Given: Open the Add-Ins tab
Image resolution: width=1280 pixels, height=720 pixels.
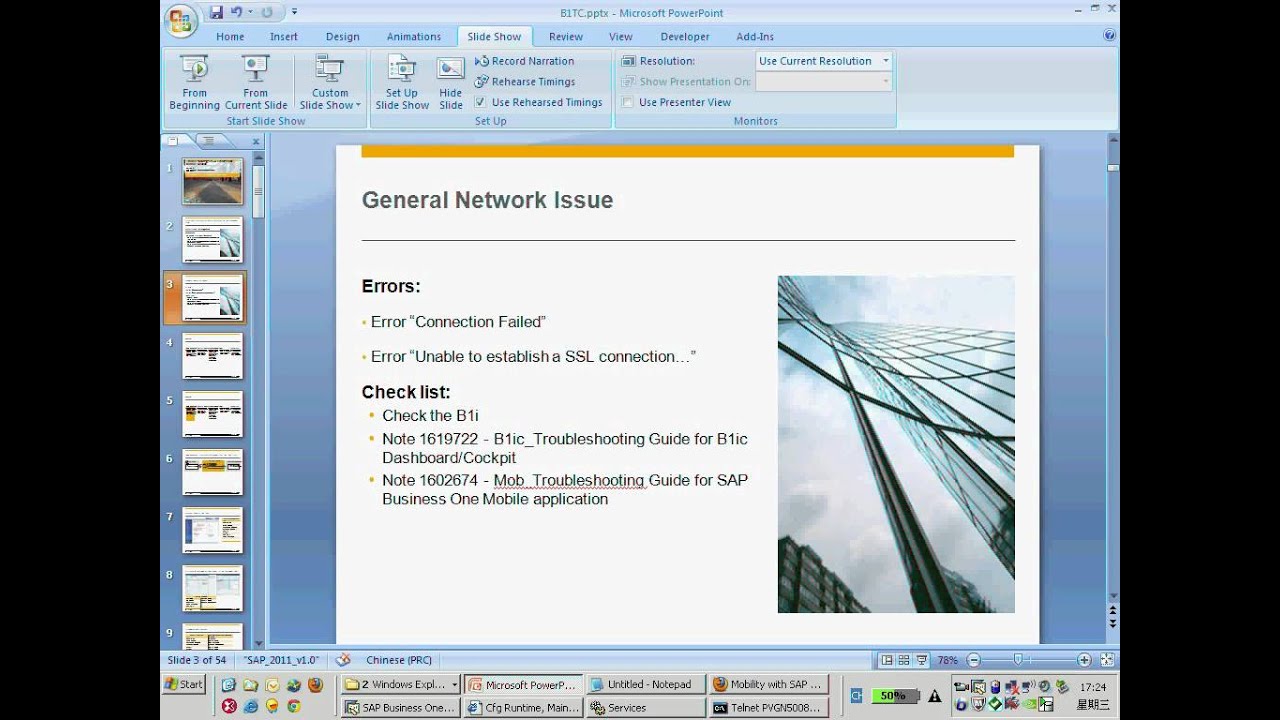Looking at the screenshot, I should point(755,37).
